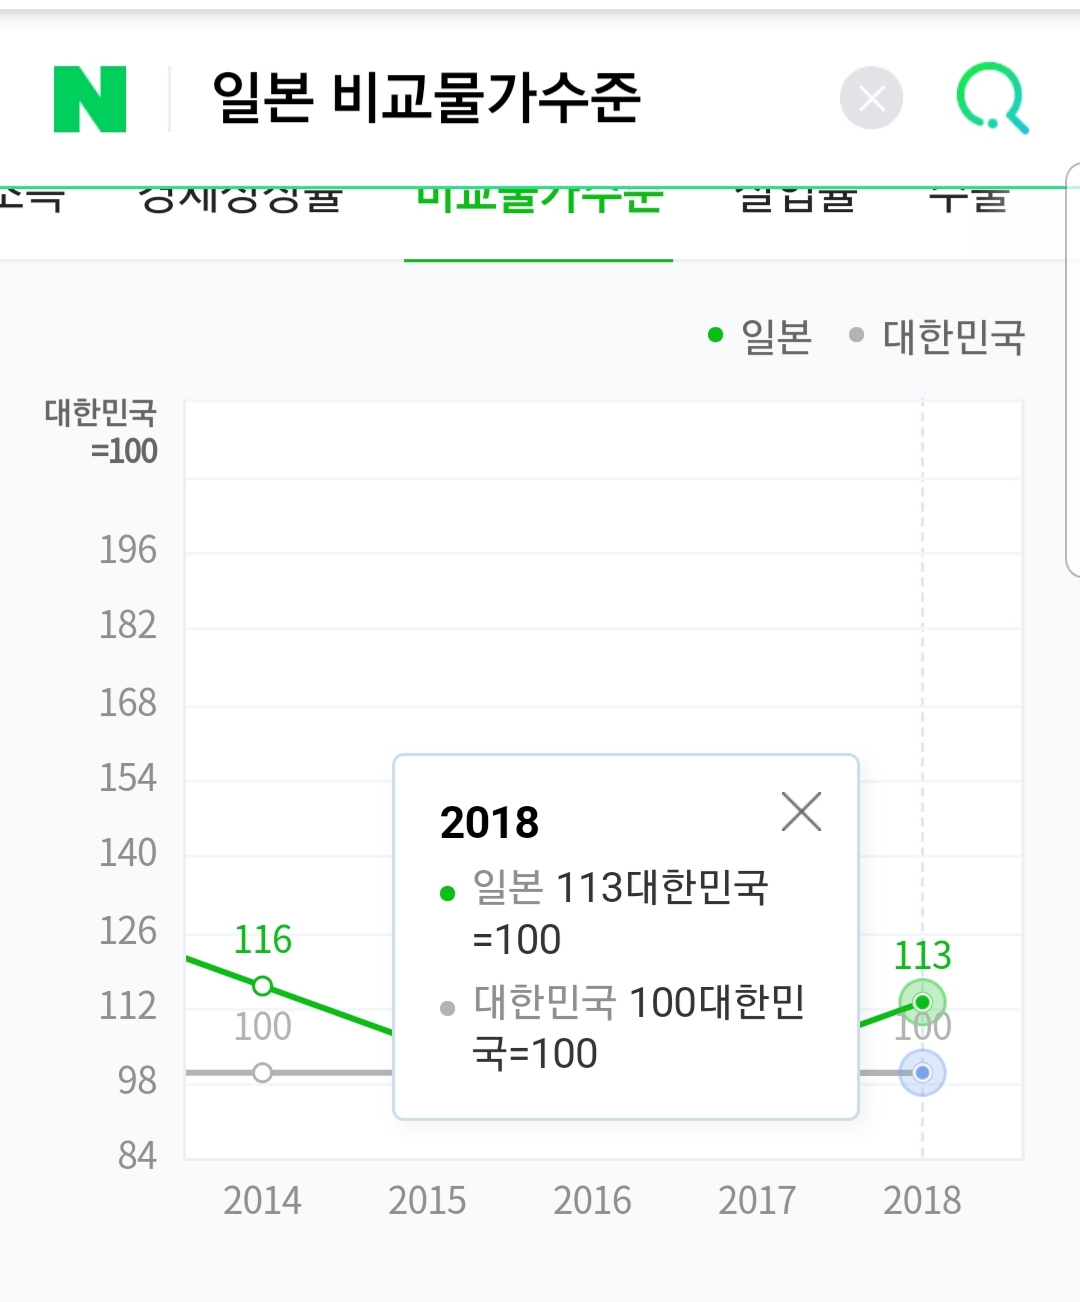The image size is (1080, 1302).
Task: Clear the search text with X icon
Action: pos(871,98)
